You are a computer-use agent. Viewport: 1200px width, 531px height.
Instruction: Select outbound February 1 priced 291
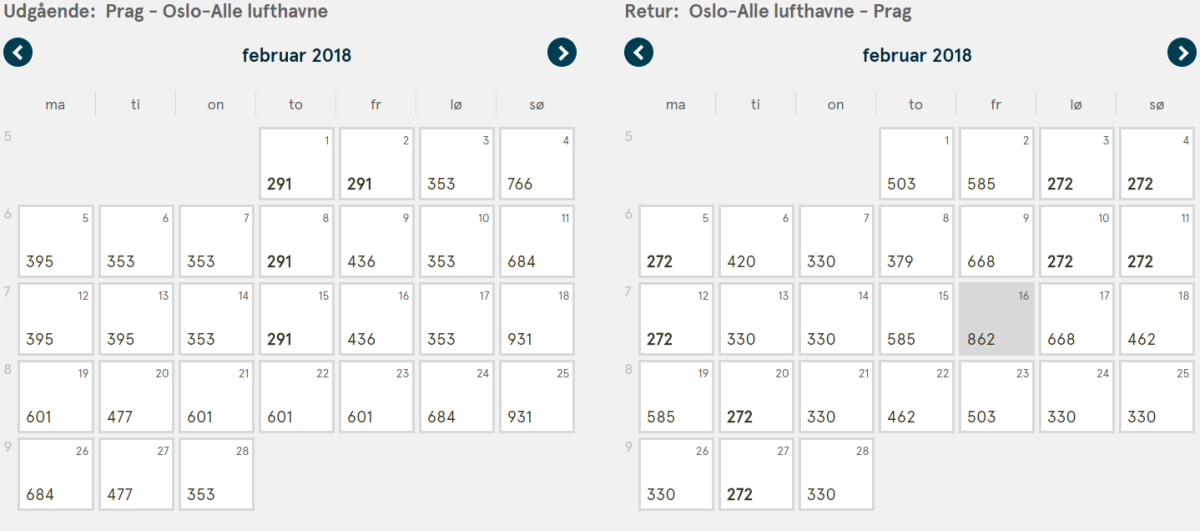tap(296, 164)
